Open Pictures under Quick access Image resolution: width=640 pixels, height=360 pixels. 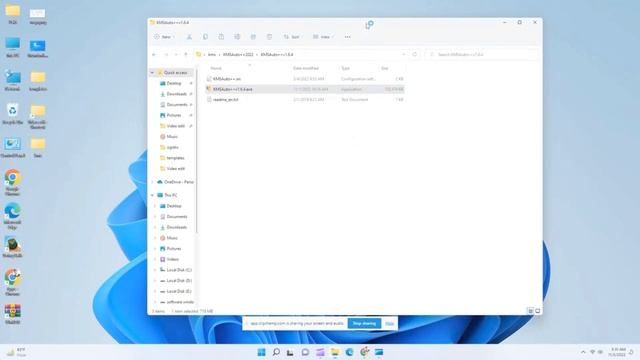(x=173, y=115)
